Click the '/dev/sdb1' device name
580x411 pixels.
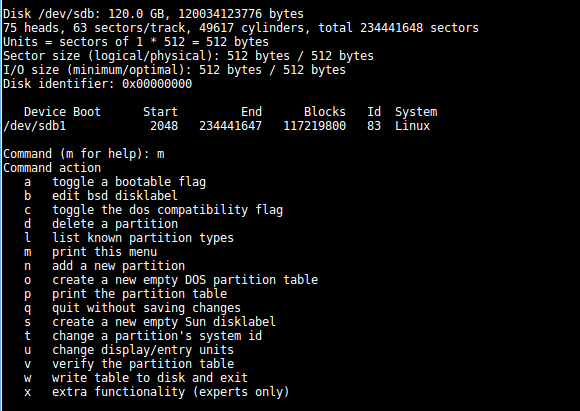coord(34,126)
